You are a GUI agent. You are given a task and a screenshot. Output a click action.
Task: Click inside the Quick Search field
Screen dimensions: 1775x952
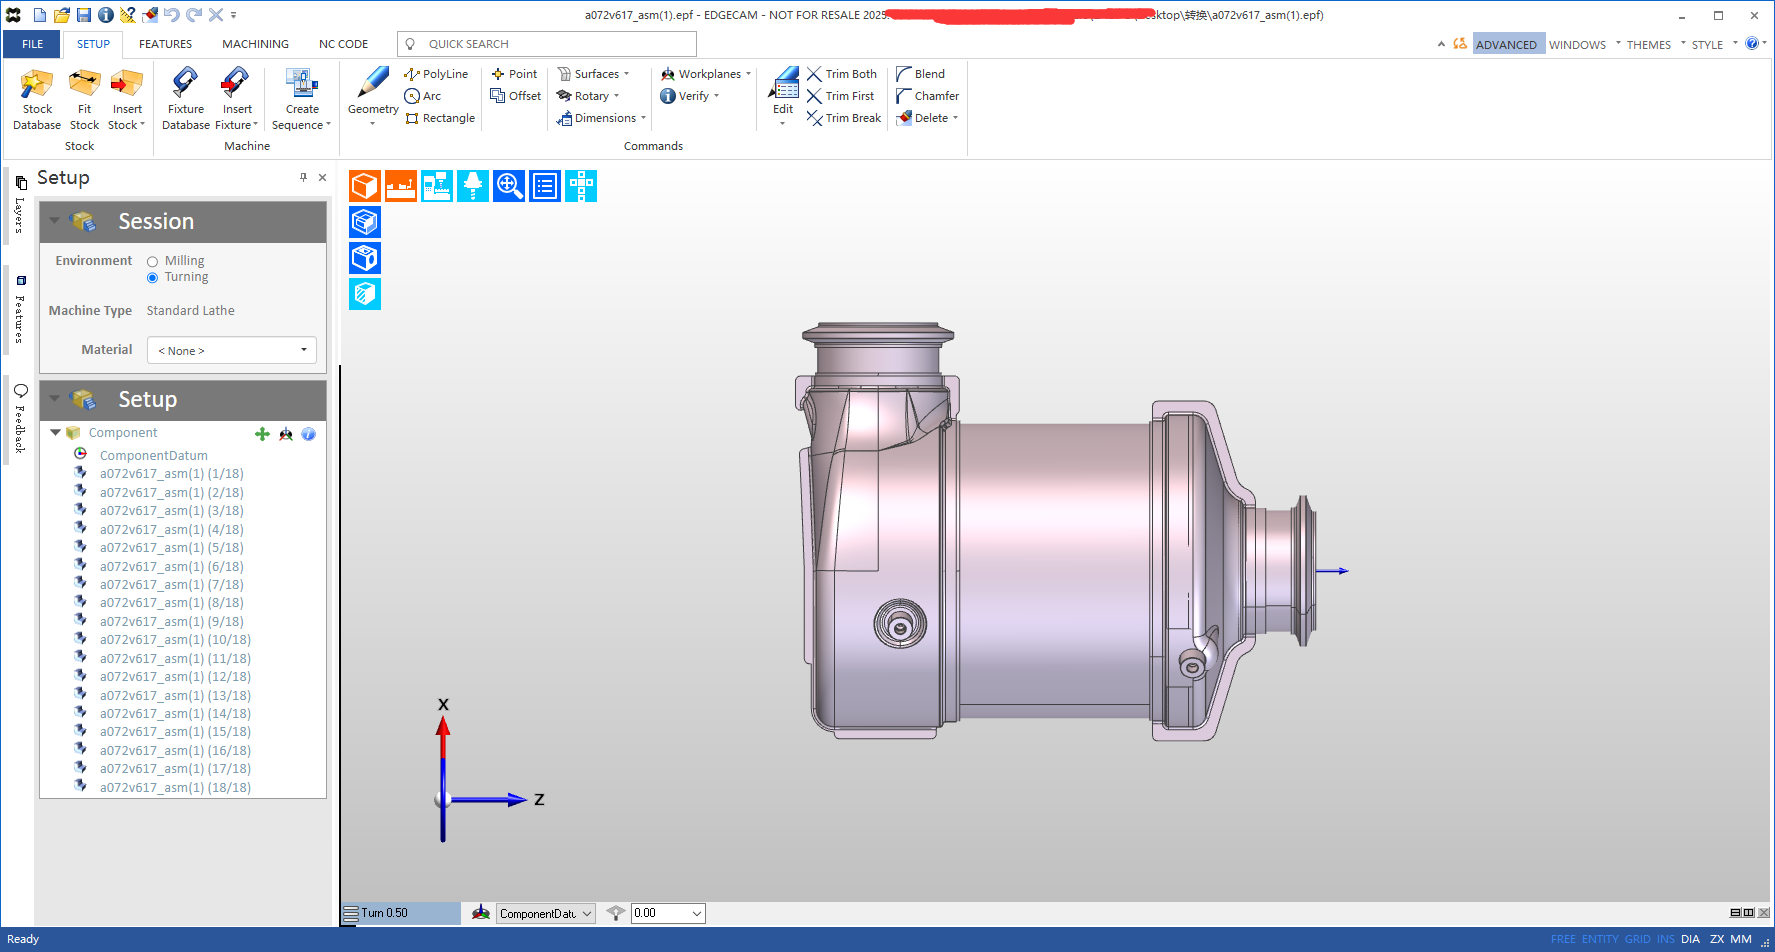tap(550, 44)
